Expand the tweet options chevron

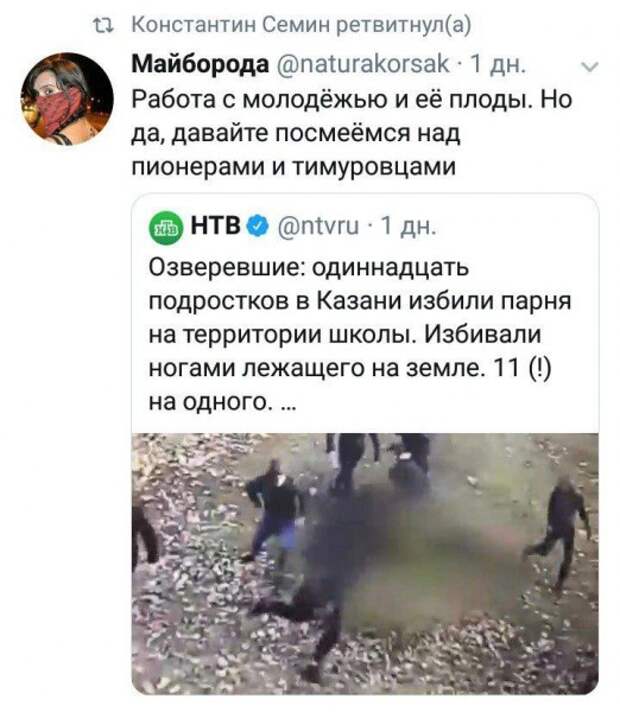590,67
